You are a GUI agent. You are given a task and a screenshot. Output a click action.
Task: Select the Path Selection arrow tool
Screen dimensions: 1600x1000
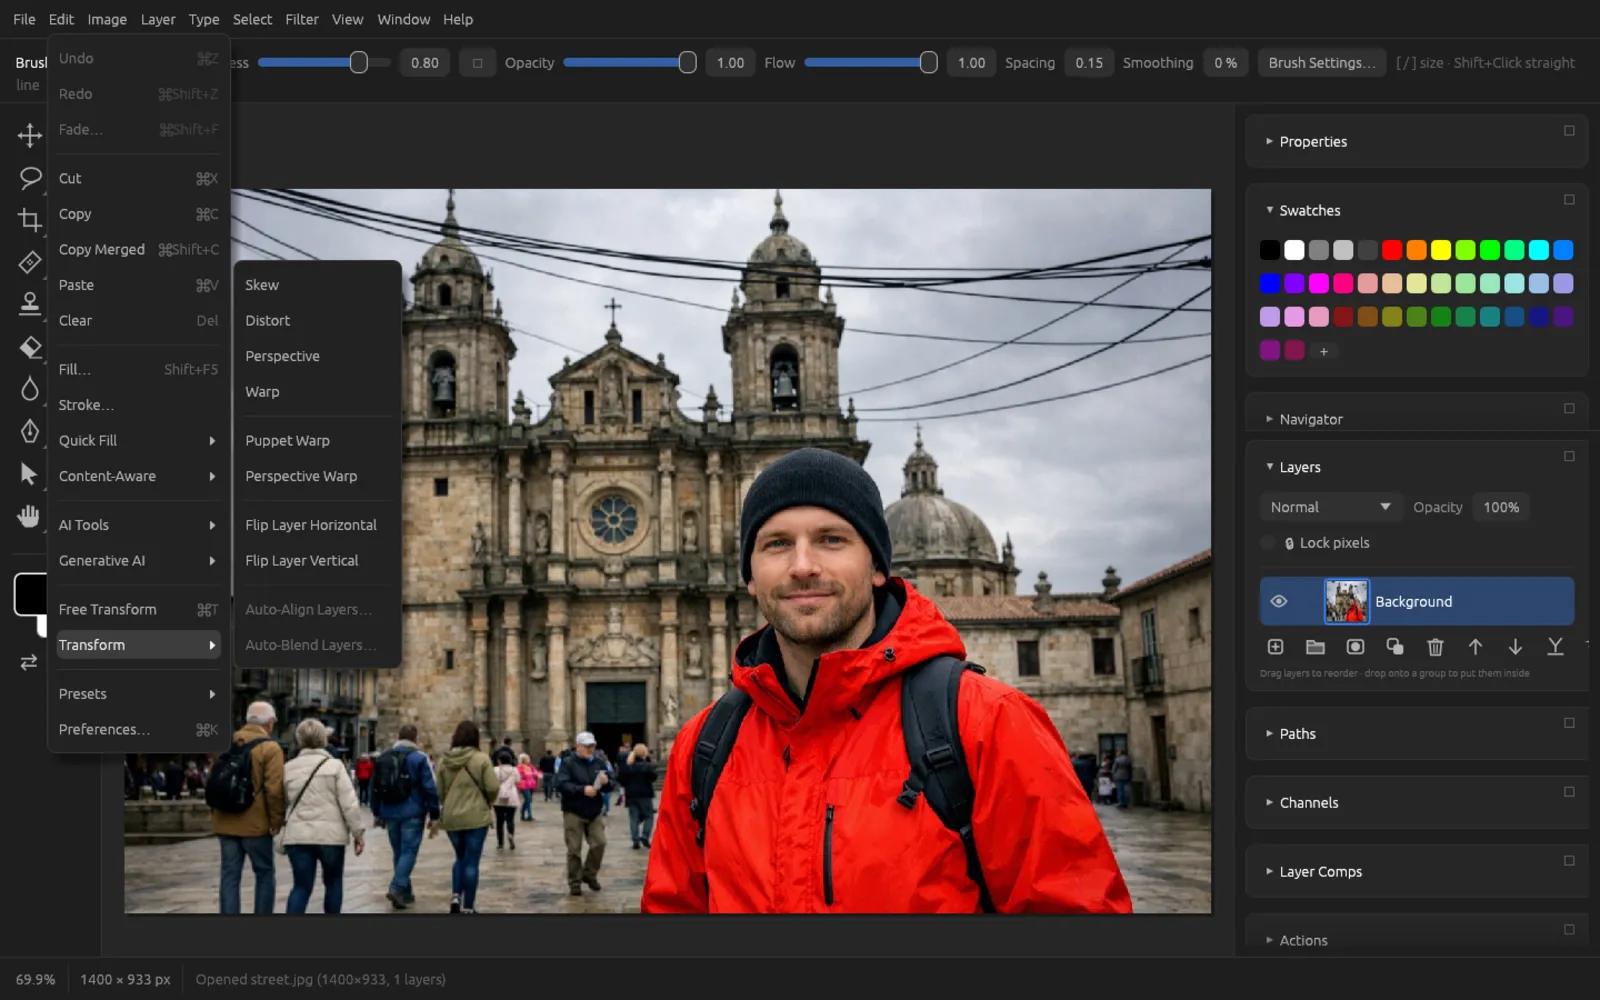point(29,474)
